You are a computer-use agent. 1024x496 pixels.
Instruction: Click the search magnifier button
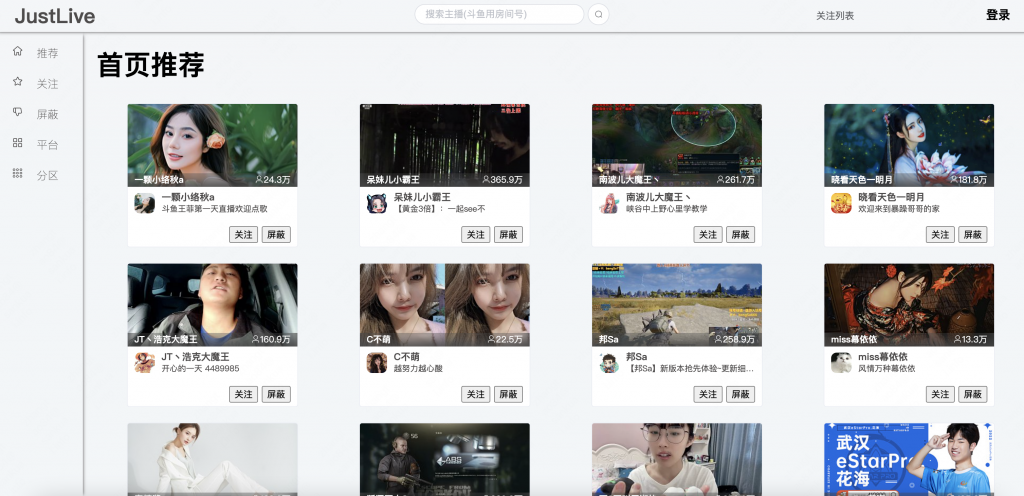pos(598,14)
